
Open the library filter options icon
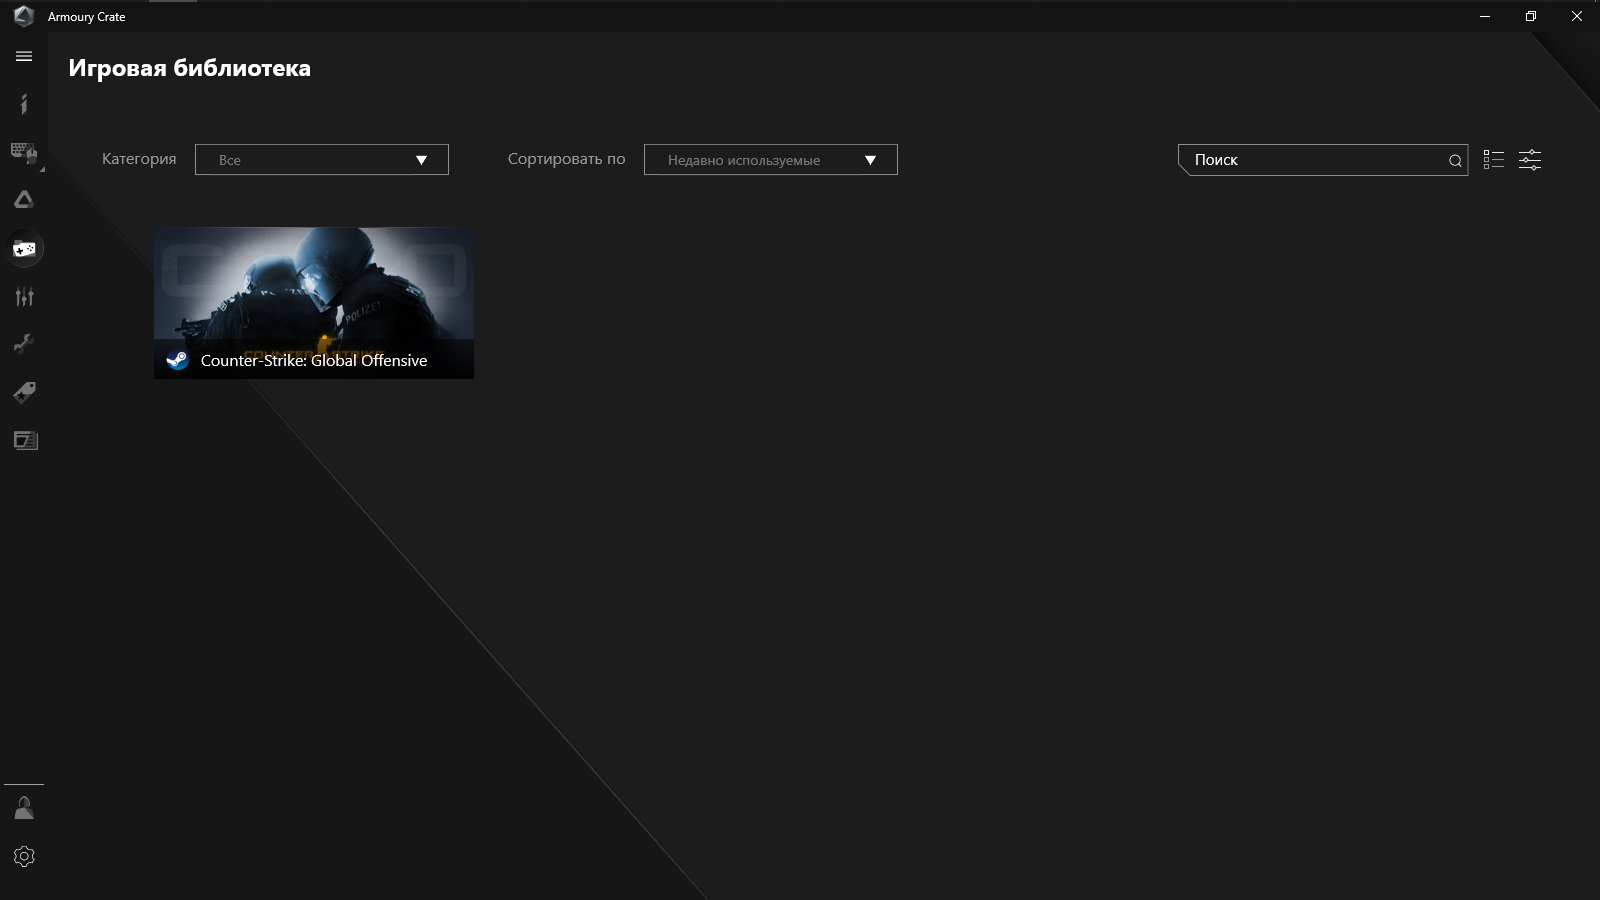[x=1530, y=160]
